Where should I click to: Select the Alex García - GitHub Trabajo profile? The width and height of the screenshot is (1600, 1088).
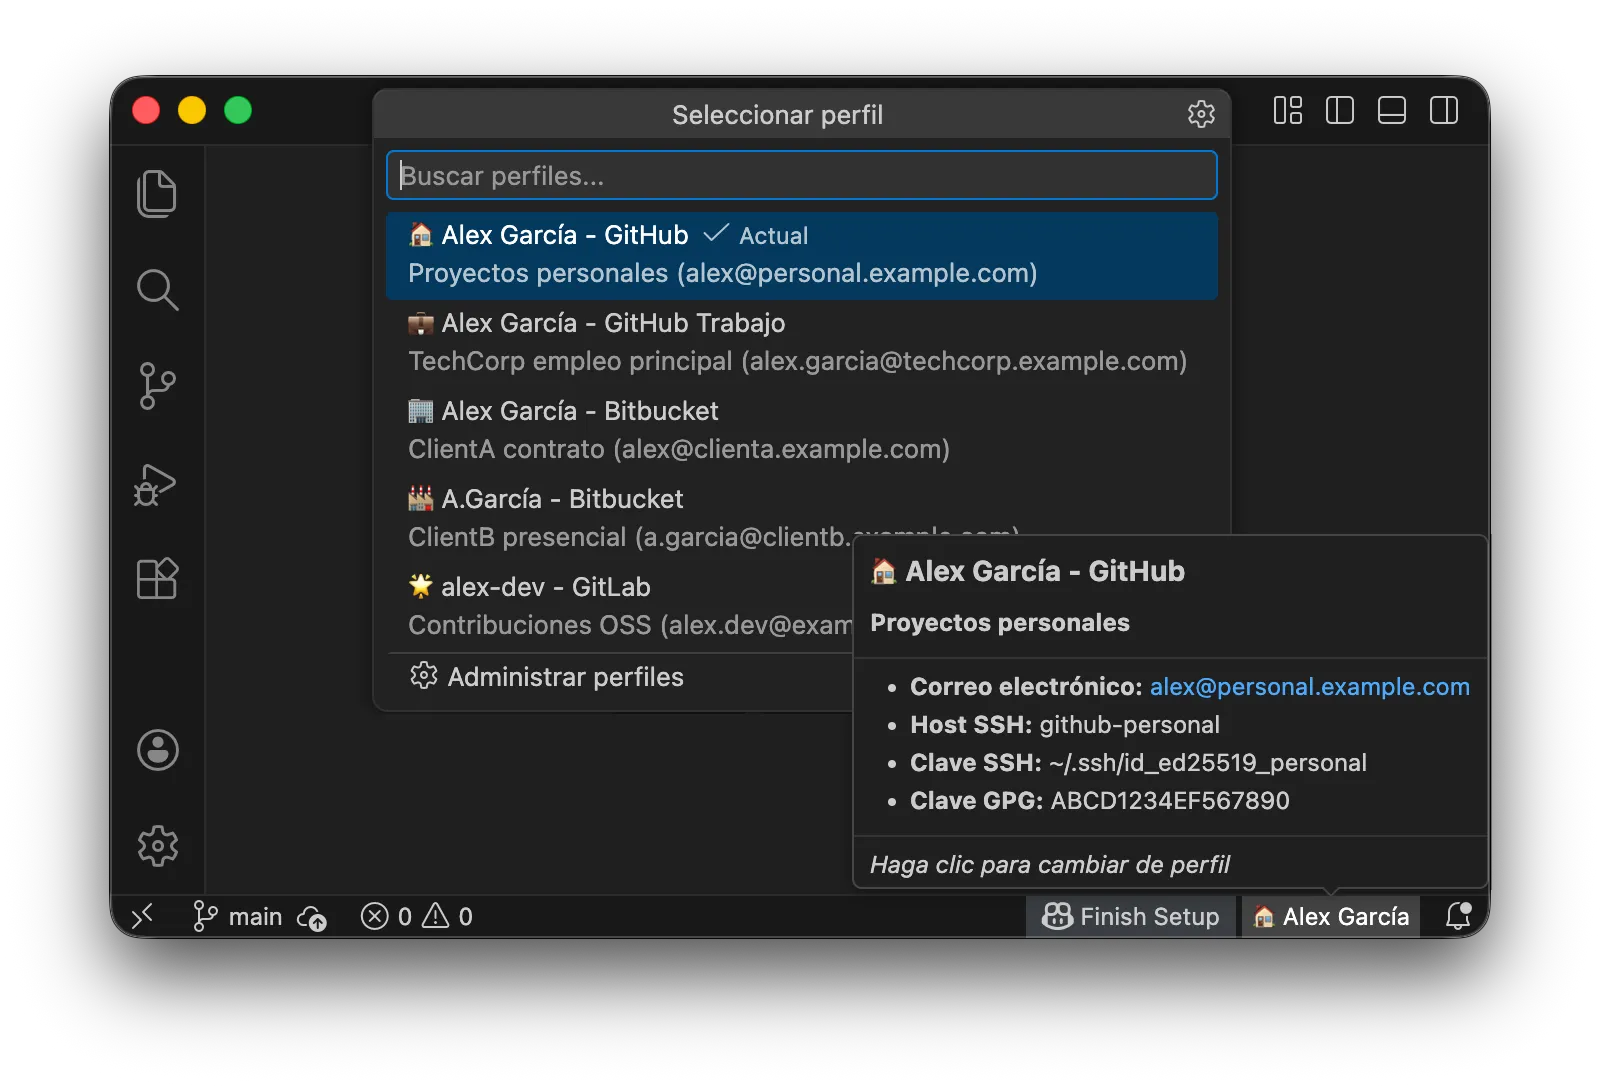802,343
